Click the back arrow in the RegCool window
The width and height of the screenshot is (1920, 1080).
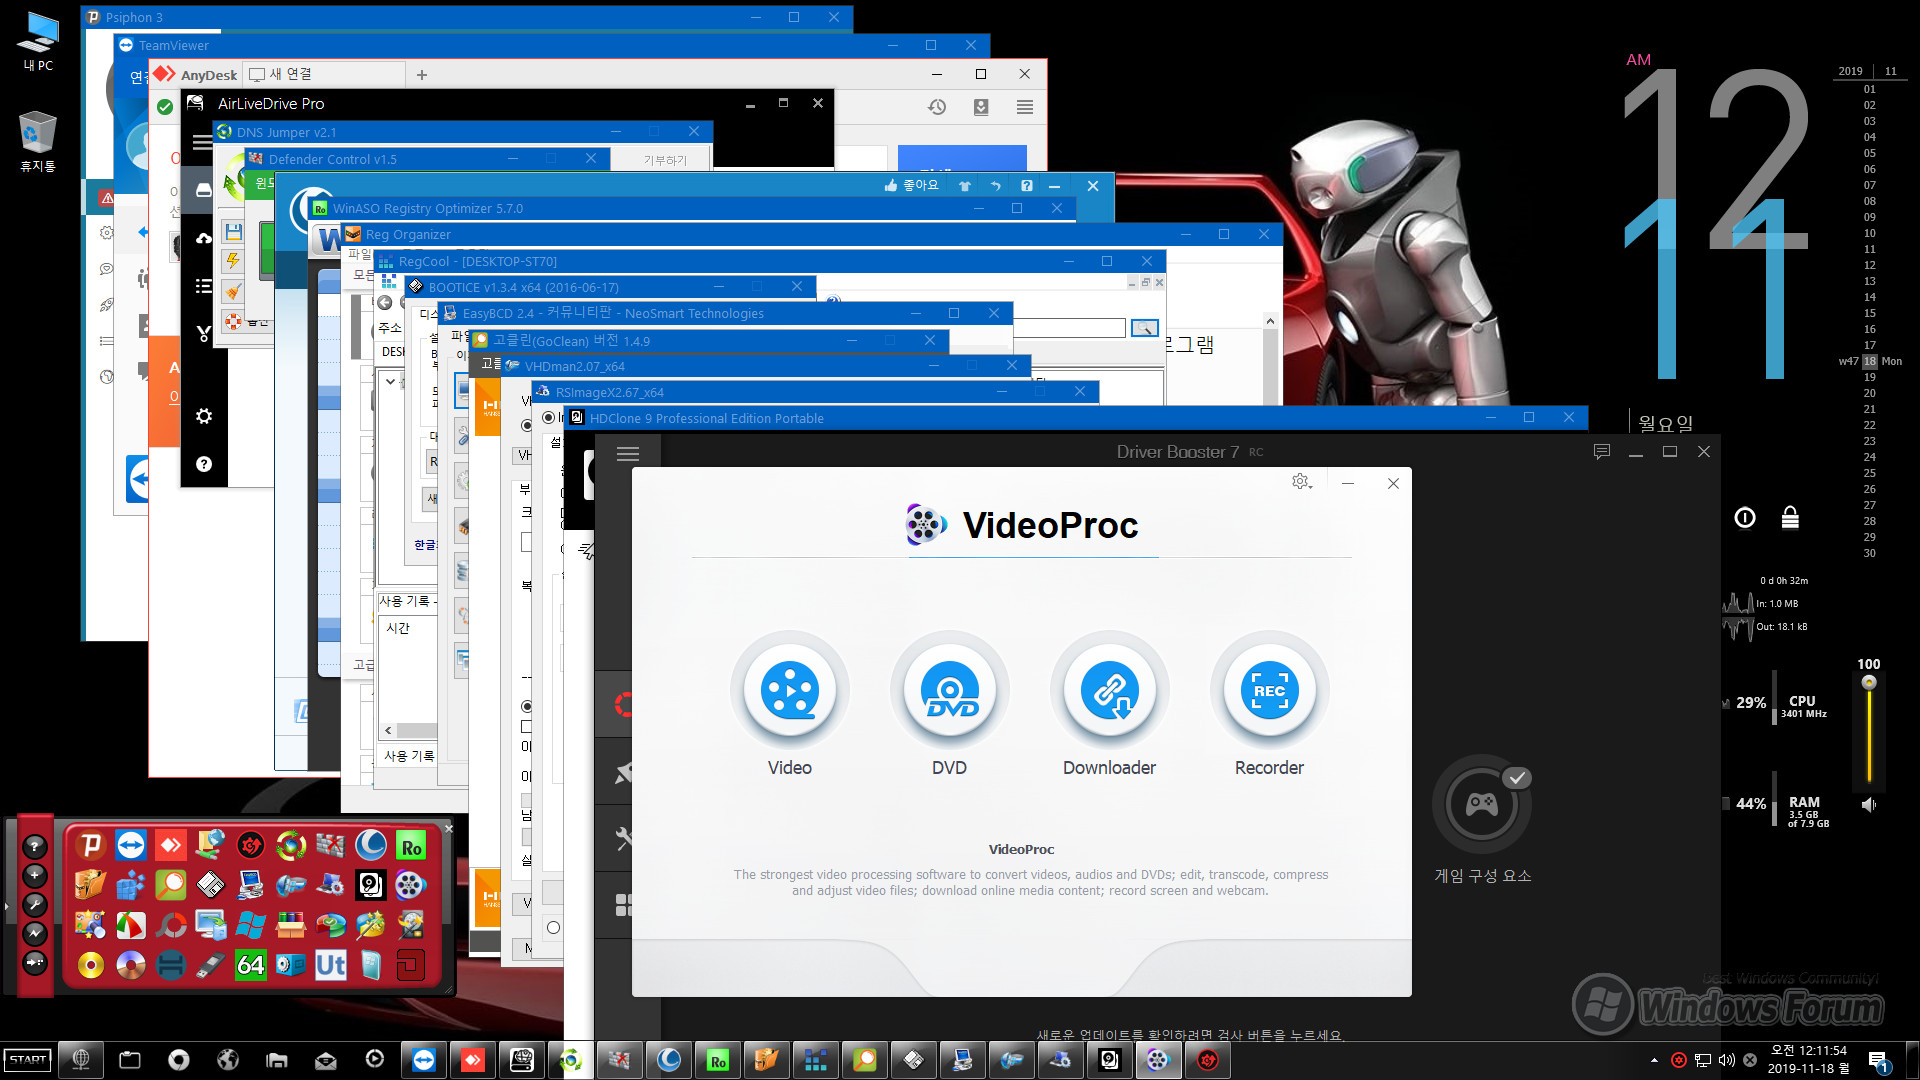pos(385,303)
